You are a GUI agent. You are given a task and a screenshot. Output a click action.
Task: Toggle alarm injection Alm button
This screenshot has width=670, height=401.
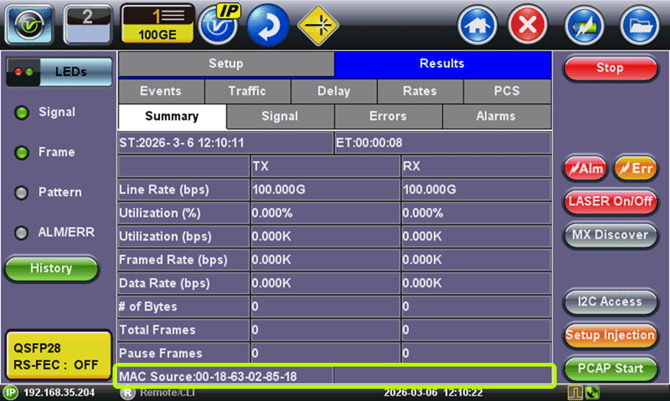pos(582,168)
